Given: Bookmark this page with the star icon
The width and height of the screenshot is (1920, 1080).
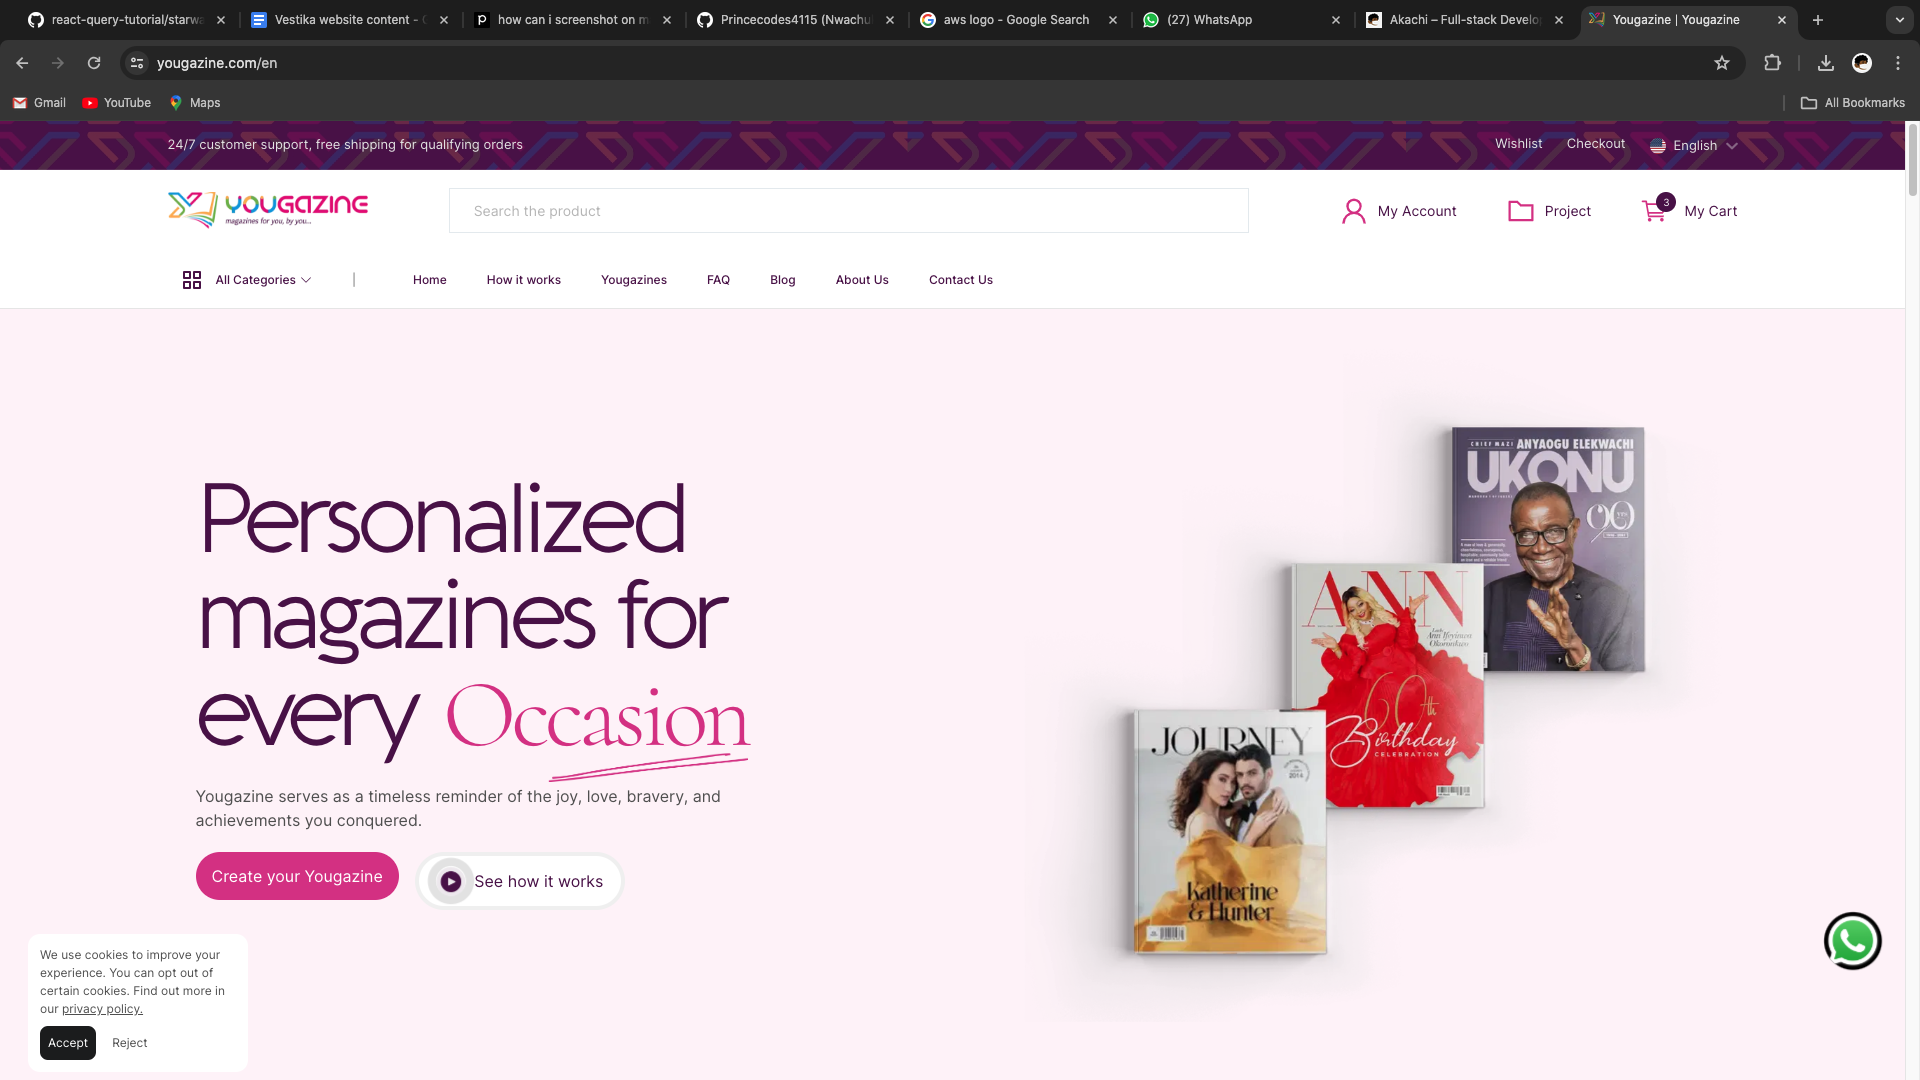Looking at the screenshot, I should (x=1721, y=63).
